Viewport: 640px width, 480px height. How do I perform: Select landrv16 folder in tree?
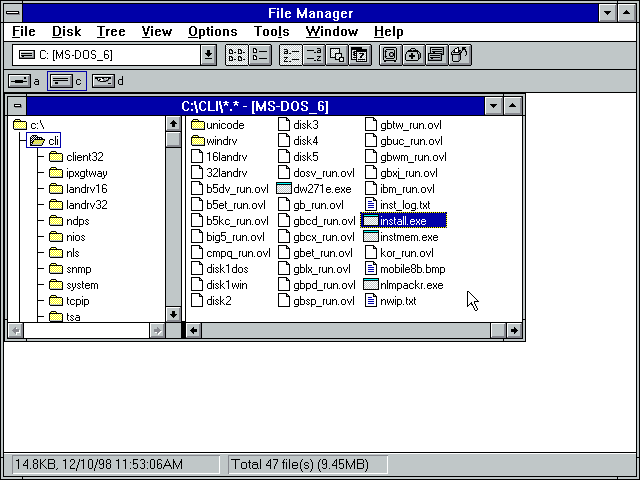78,189
